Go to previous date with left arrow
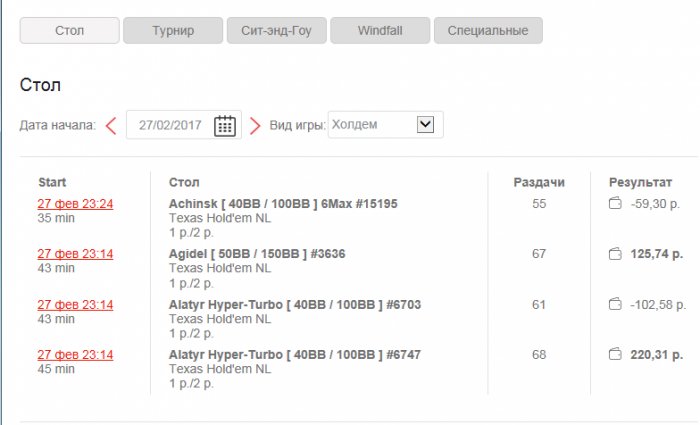The image size is (700, 425). coord(111,126)
